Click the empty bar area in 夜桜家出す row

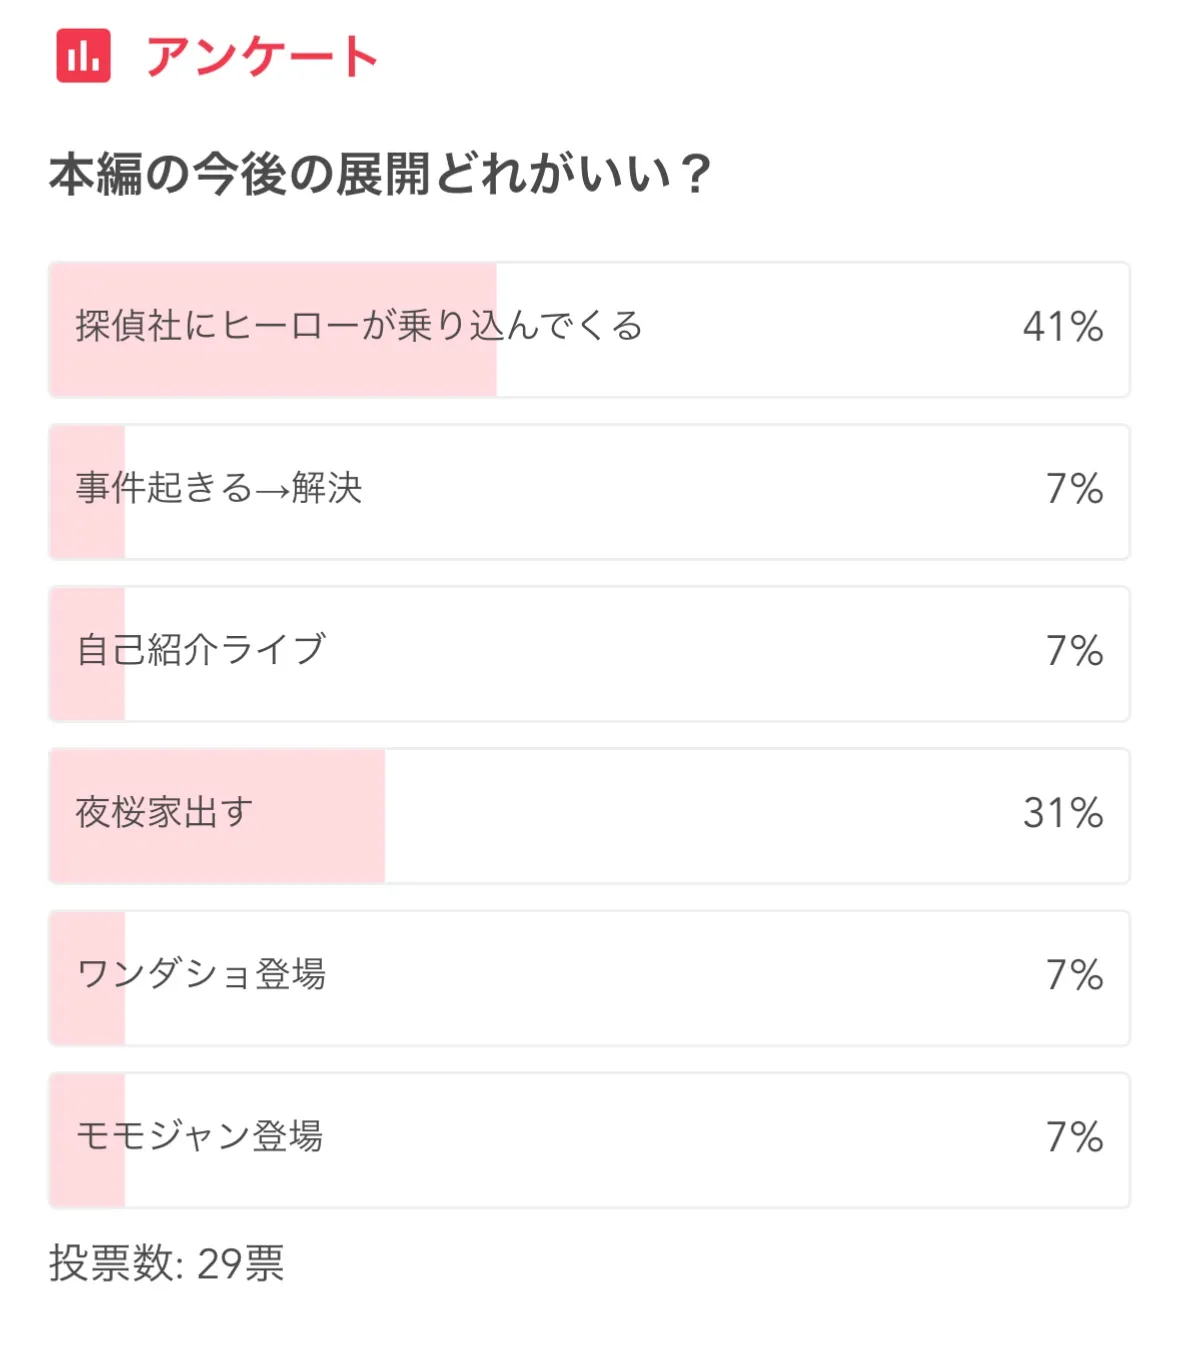click(700, 815)
